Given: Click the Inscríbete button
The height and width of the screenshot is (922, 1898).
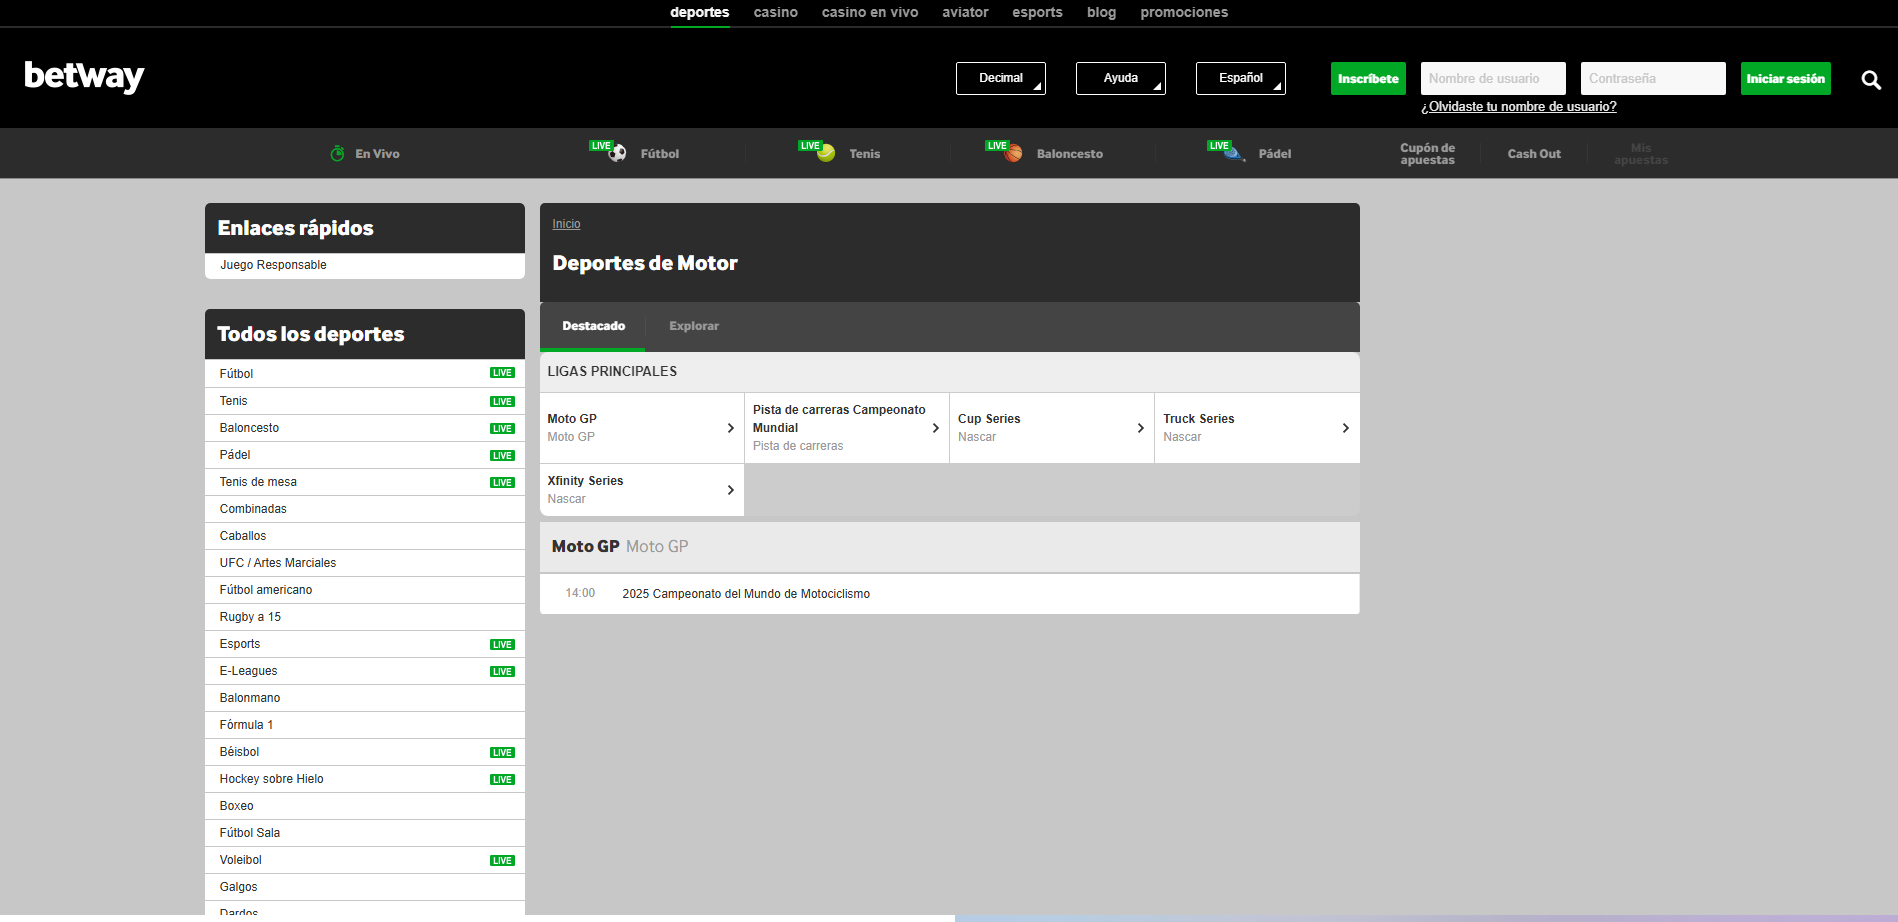Looking at the screenshot, I should (1368, 78).
